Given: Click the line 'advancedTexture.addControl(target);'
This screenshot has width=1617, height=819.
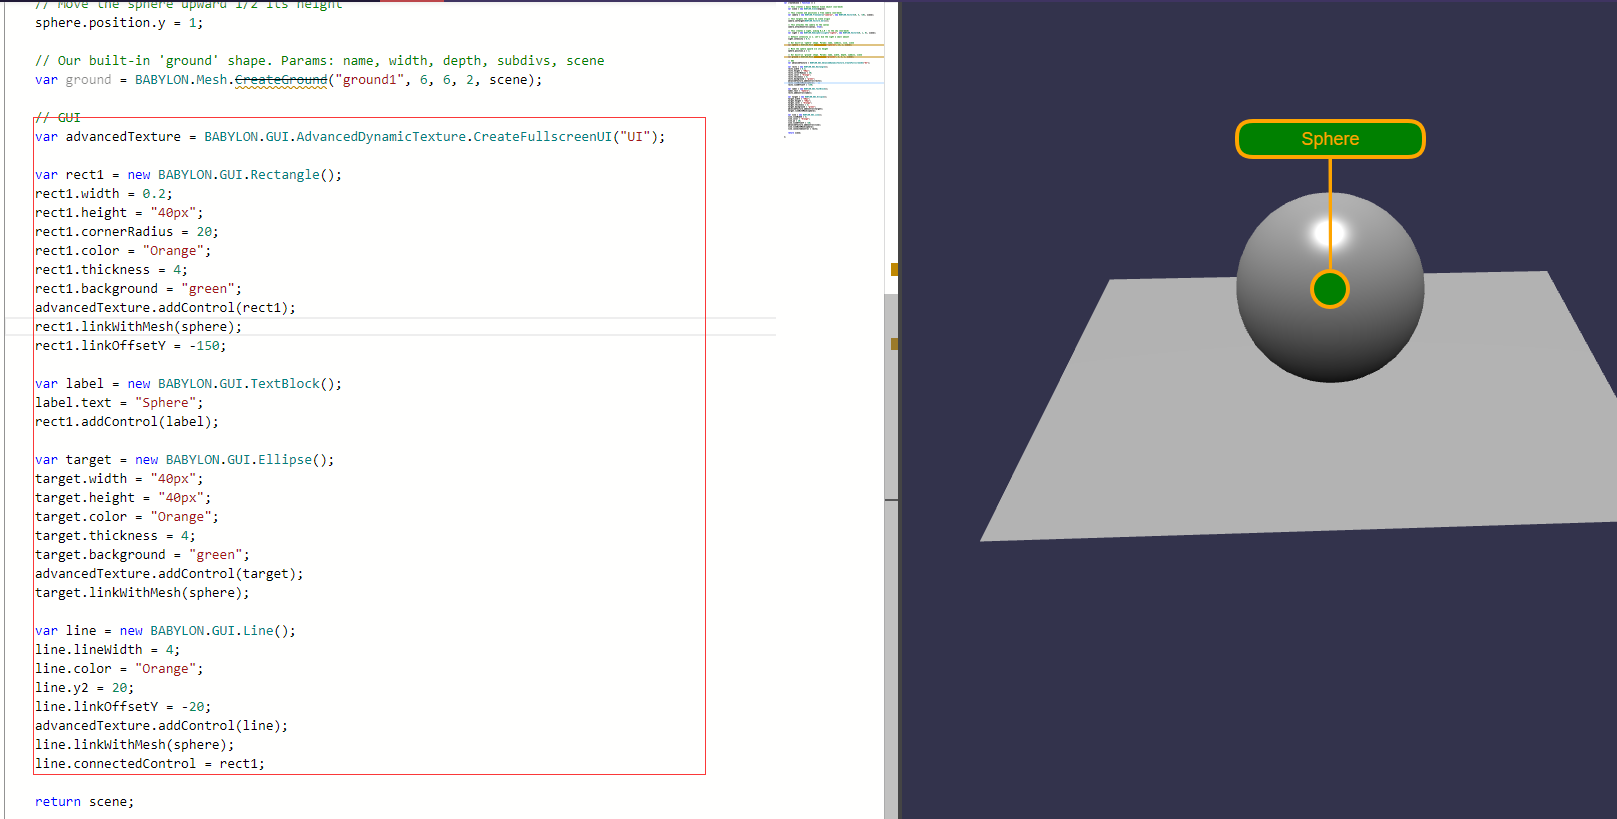Looking at the screenshot, I should [x=169, y=574].
